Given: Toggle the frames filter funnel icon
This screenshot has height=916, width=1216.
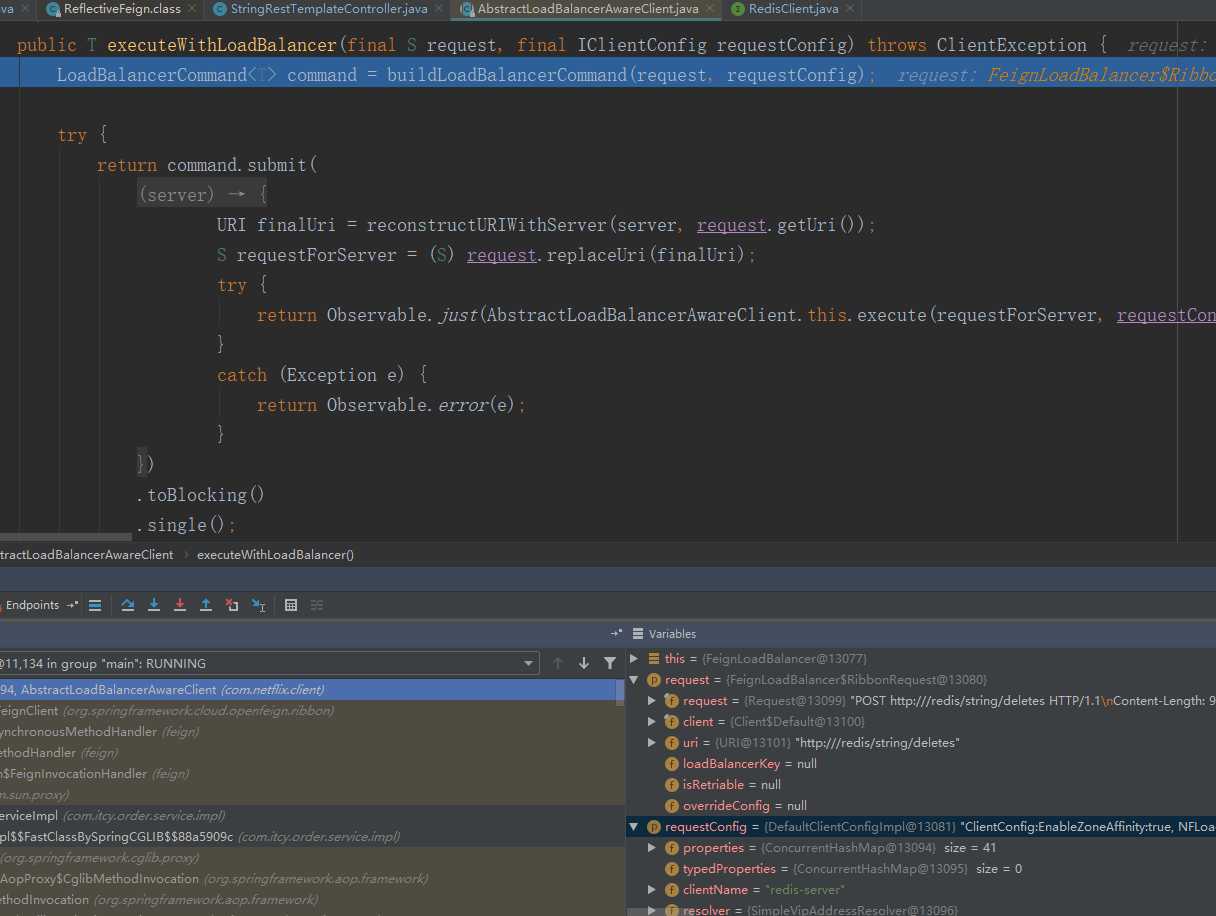Looking at the screenshot, I should (x=610, y=663).
